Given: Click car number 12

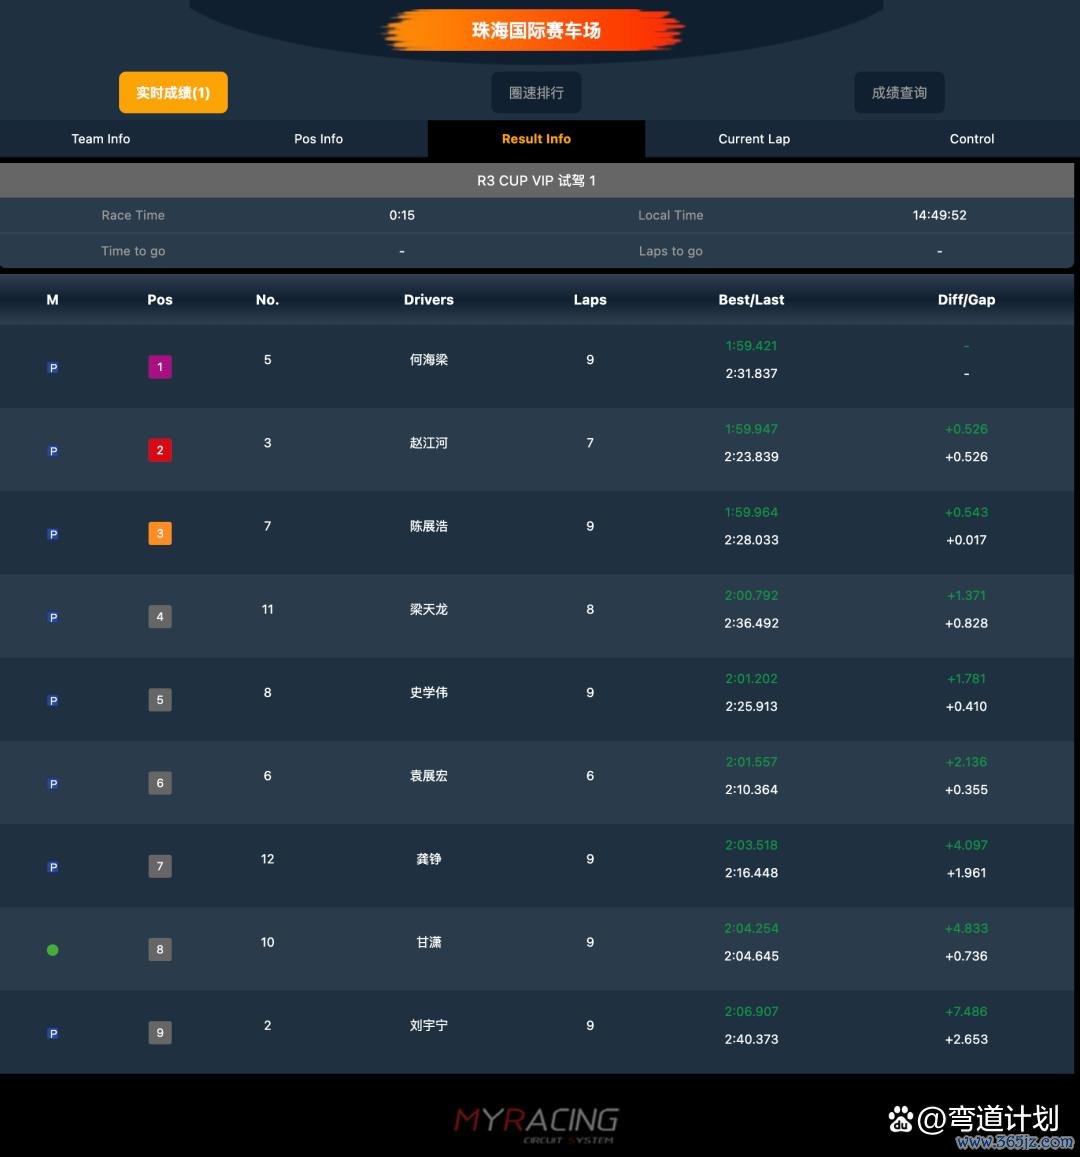Looking at the screenshot, I should [267, 859].
